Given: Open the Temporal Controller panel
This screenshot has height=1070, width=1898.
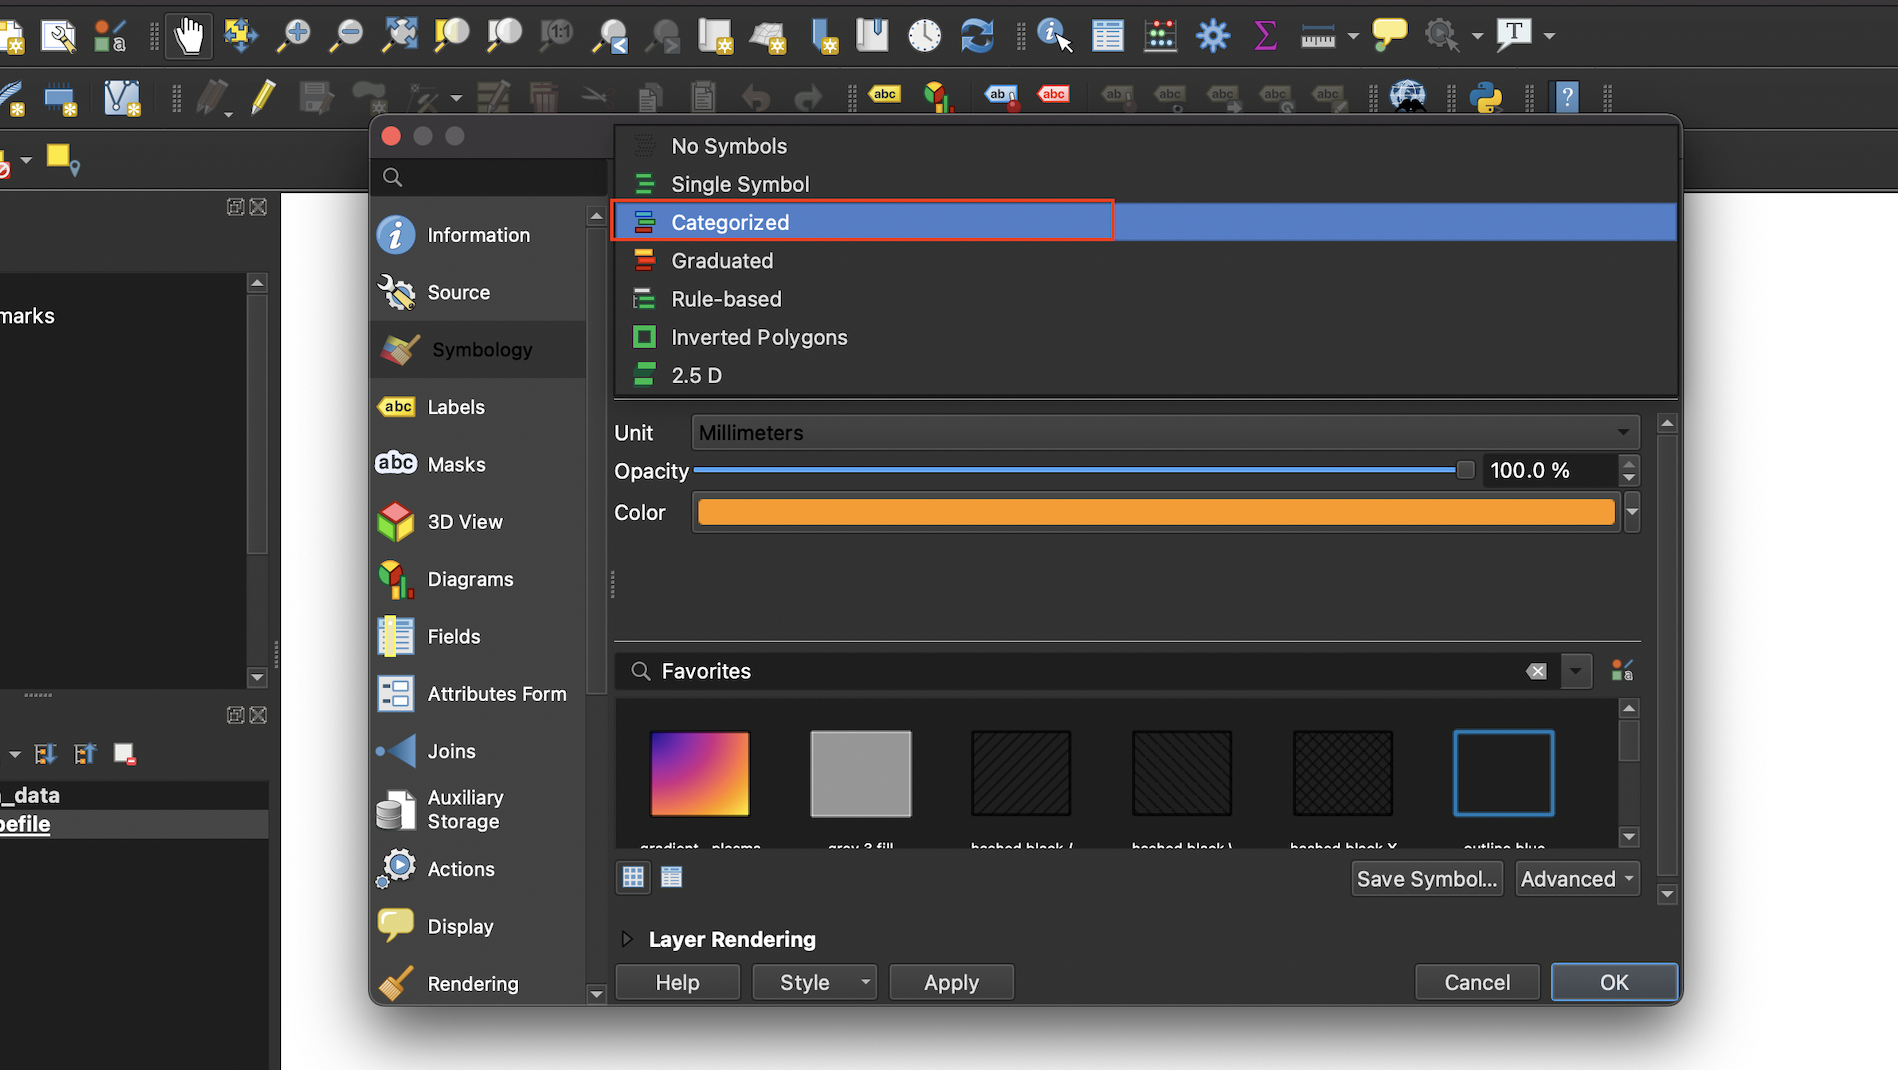Looking at the screenshot, I should [924, 35].
